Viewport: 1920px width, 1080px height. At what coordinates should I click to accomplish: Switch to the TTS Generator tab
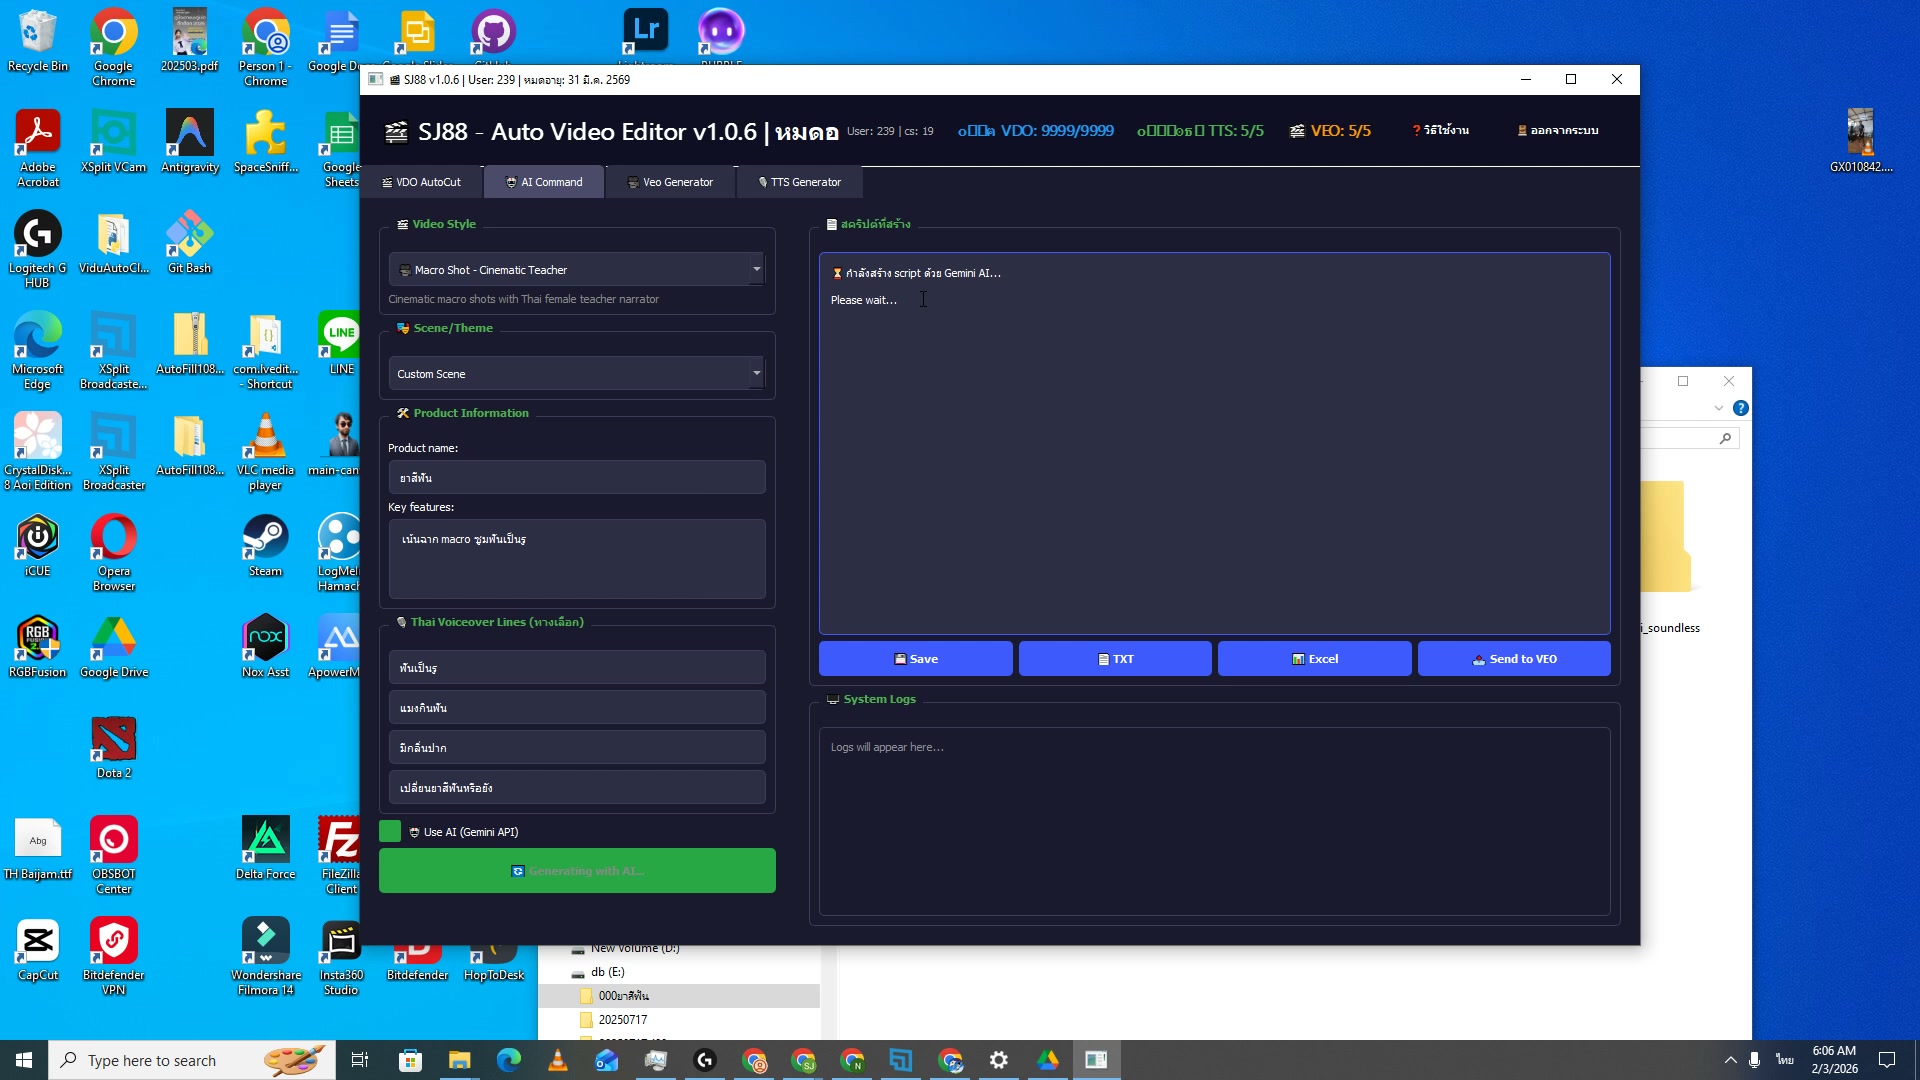coord(799,182)
